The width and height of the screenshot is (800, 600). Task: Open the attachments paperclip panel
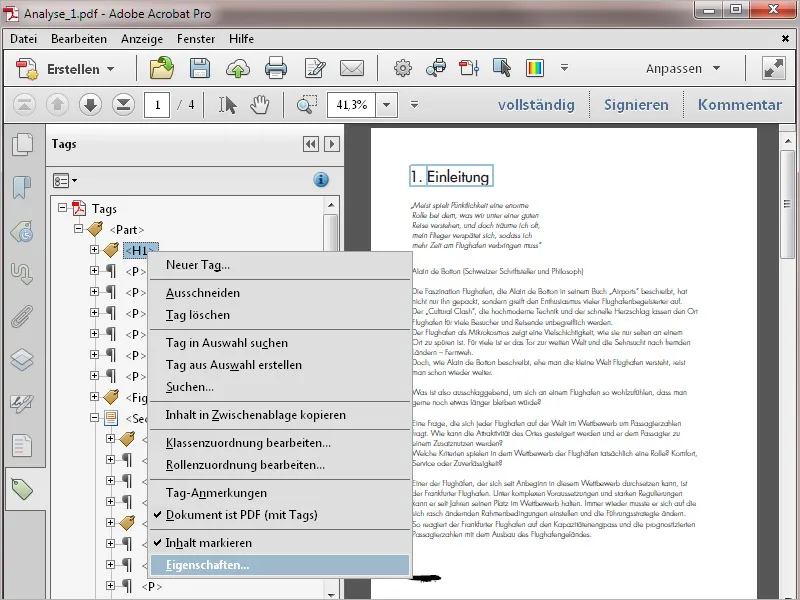(x=22, y=316)
